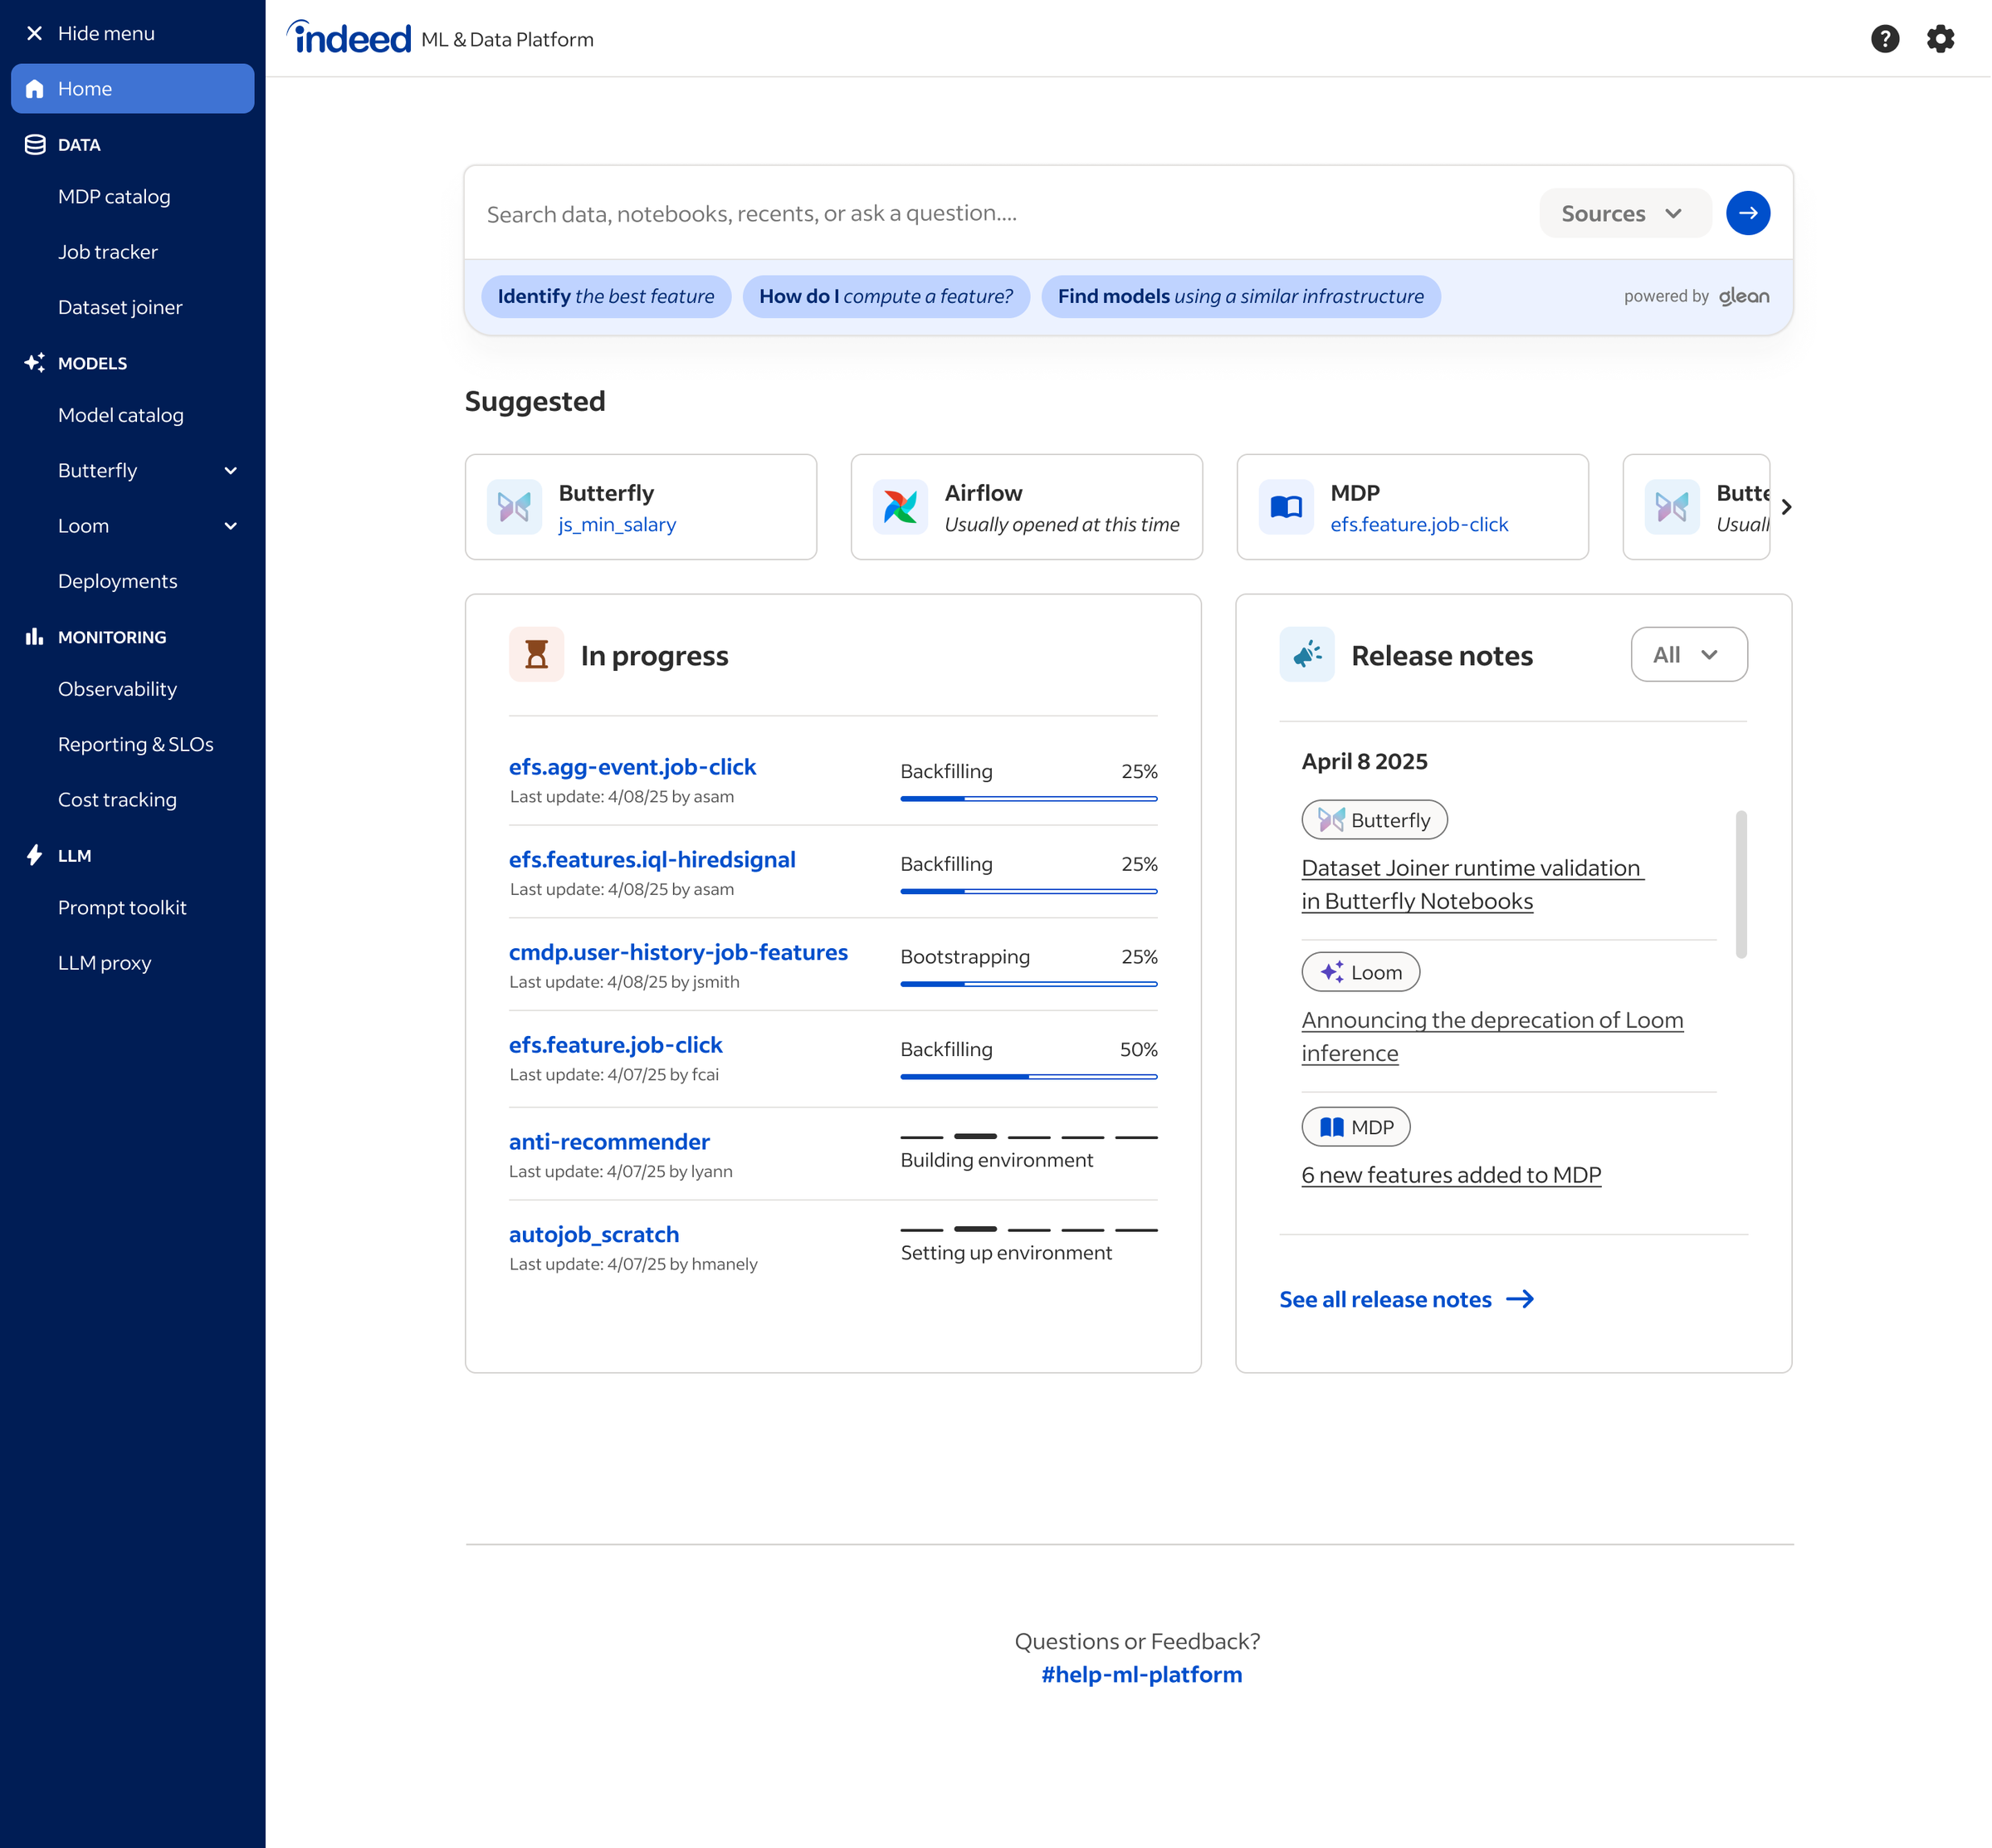Click the MONITORING bar chart icon in sidebar

click(35, 637)
